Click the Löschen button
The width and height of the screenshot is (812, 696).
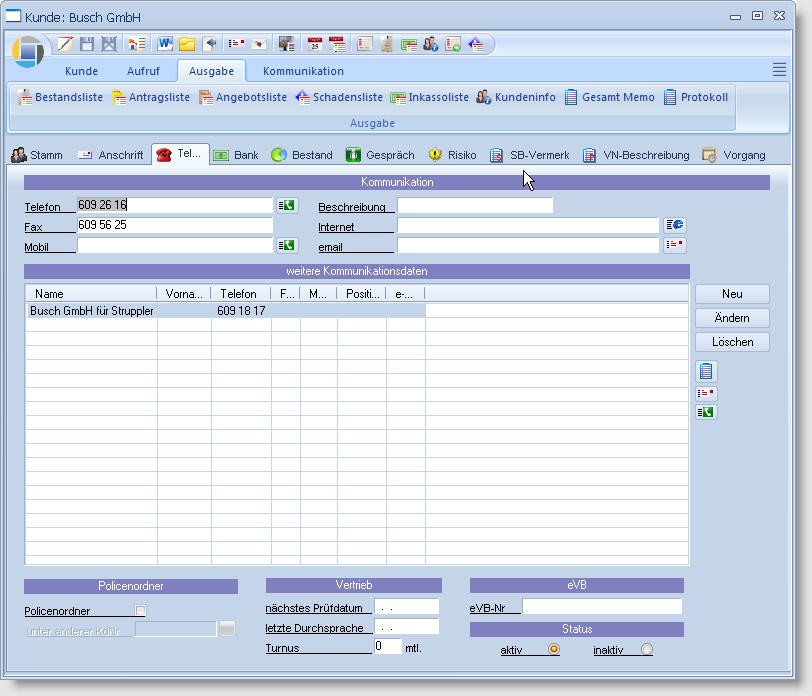pyautogui.click(x=732, y=342)
